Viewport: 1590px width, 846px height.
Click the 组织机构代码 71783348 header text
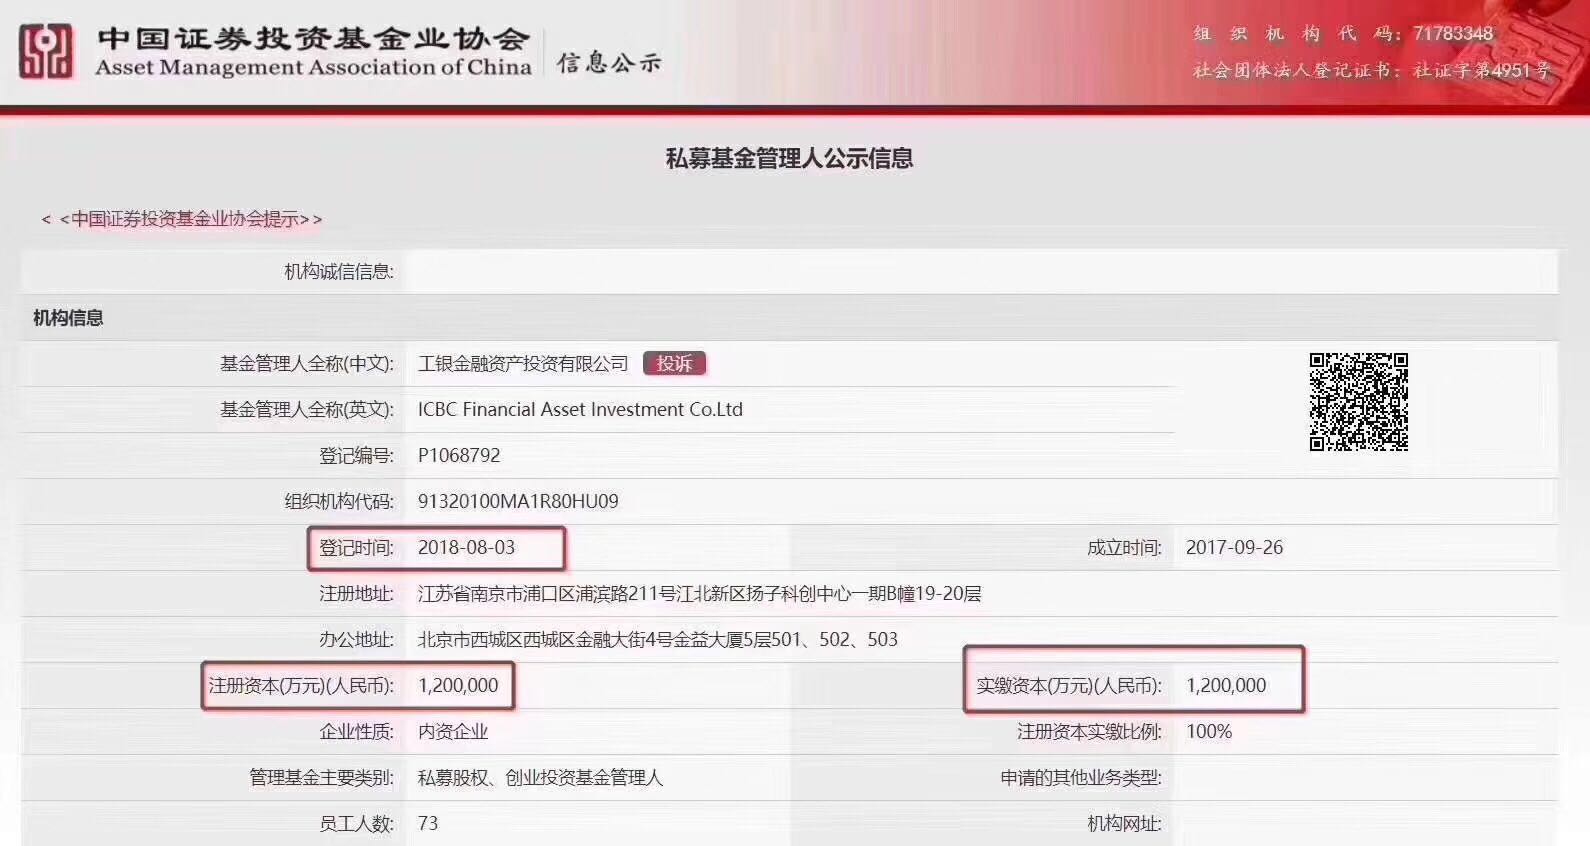[1343, 33]
